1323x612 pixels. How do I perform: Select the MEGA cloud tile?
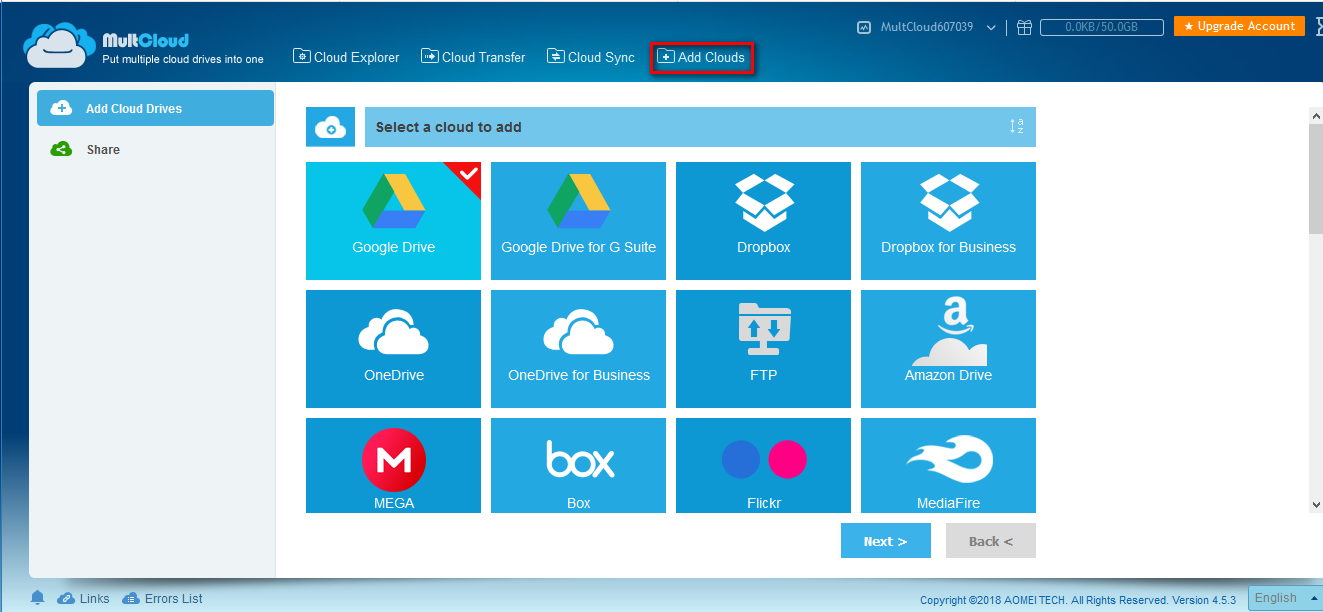tap(393, 465)
